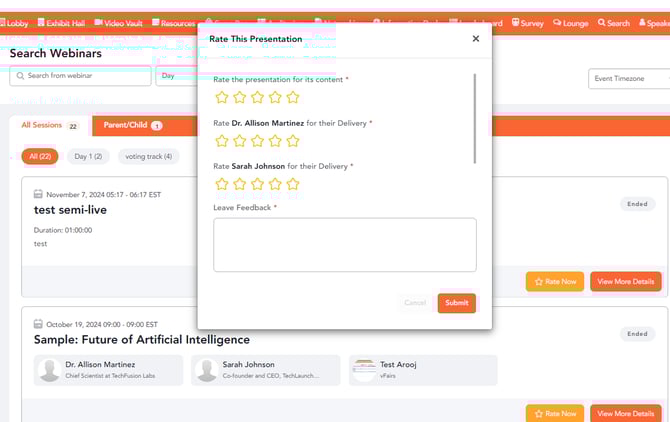
Task: Give the presentation content a first-star rating
Action: [x=222, y=97]
